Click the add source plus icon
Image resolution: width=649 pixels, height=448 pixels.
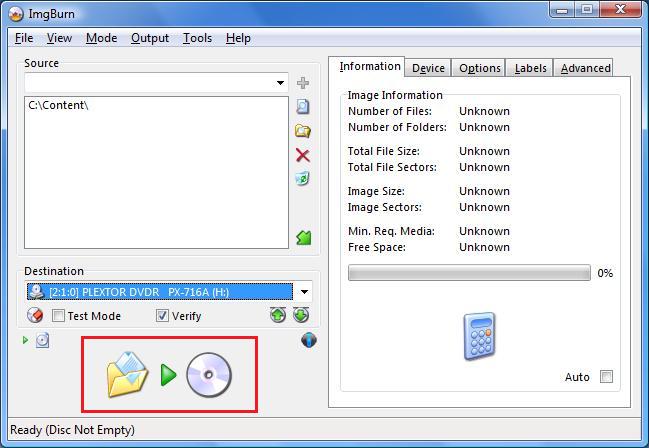click(303, 83)
